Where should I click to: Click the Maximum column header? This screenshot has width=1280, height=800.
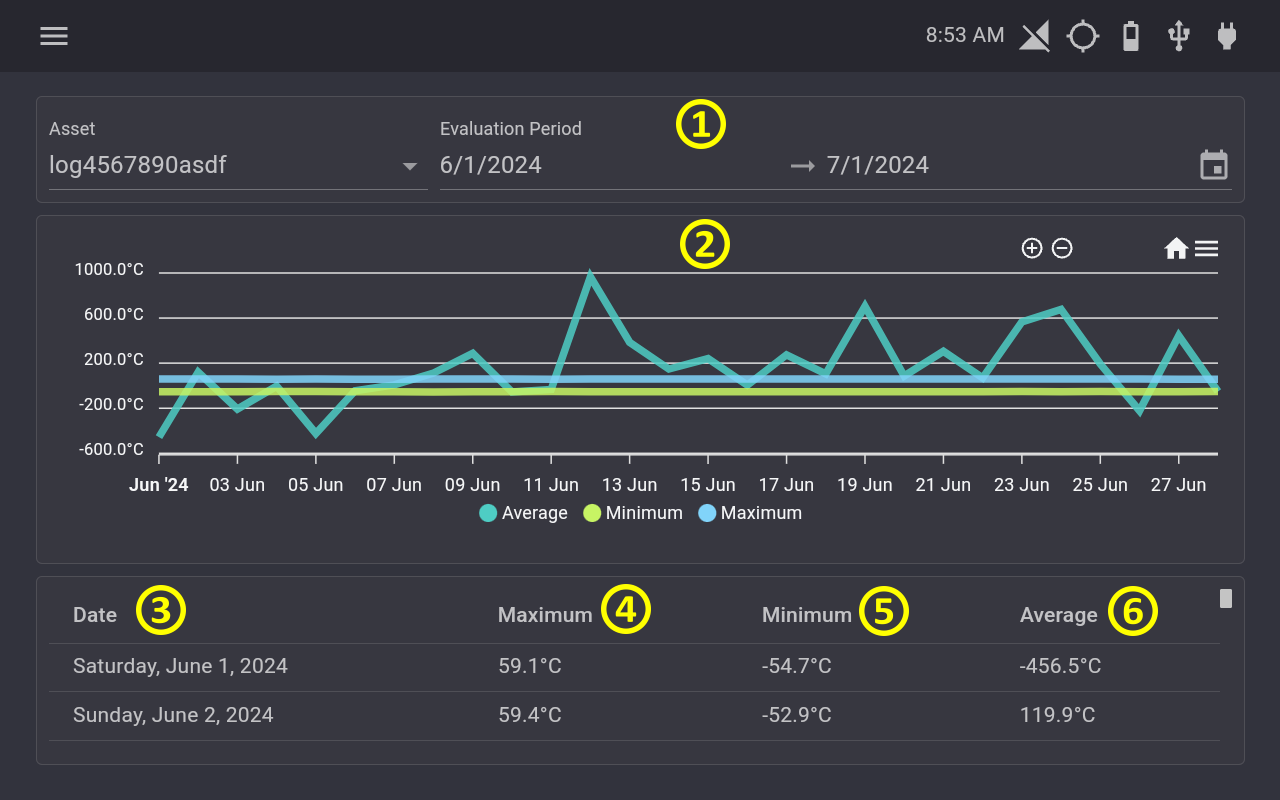point(545,615)
